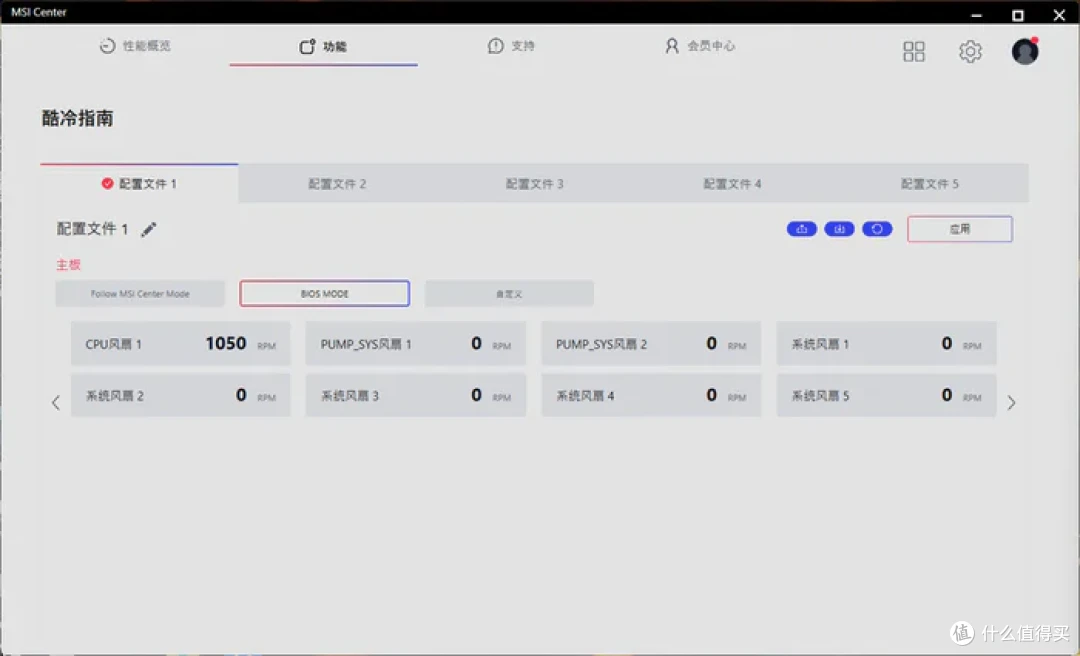The width and height of the screenshot is (1080, 656).
Task: Select PUMP_SYS风扇 1 fan card
Action: [415, 343]
